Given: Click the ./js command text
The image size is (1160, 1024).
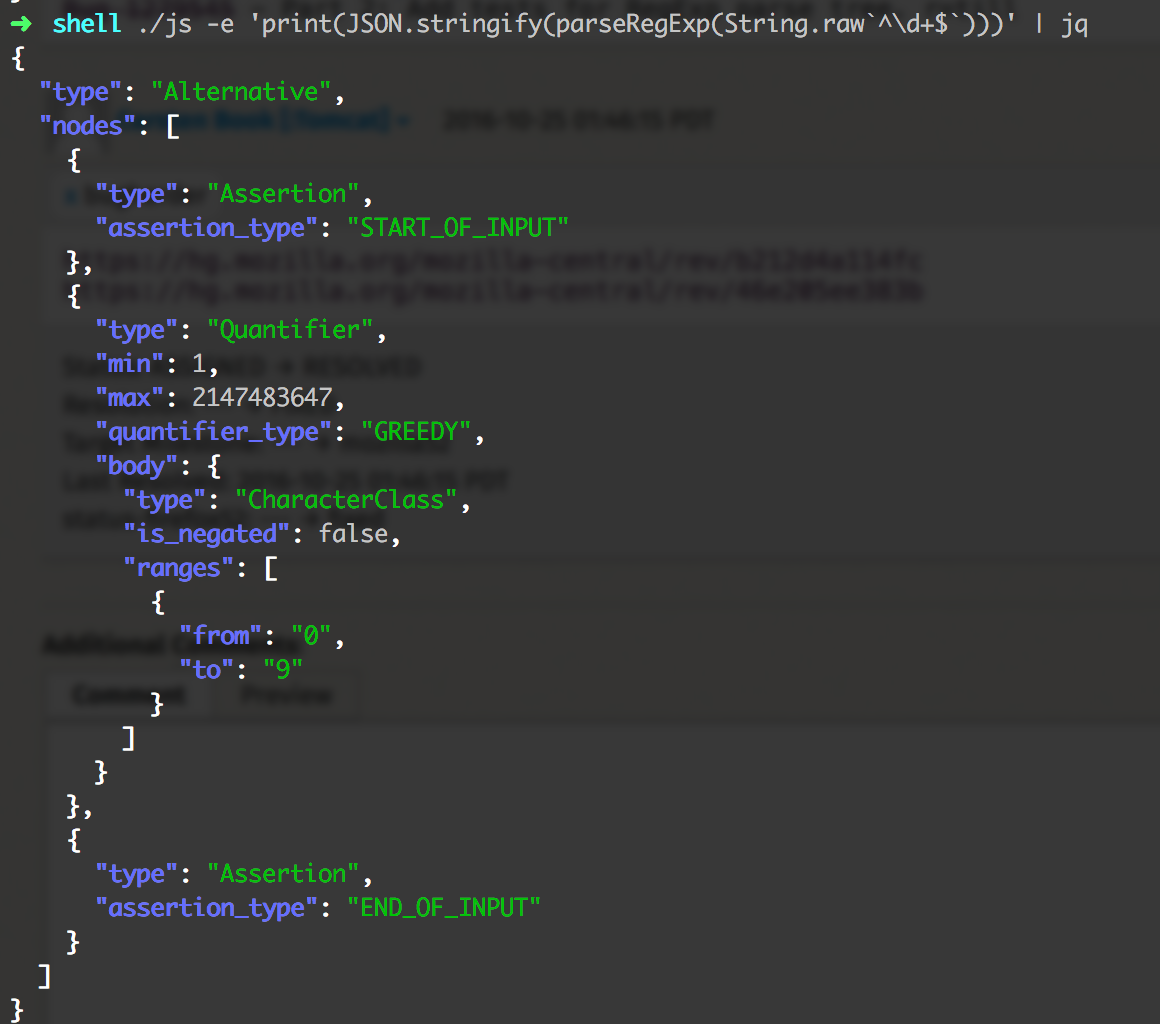Looking at the screenshot, I should [165, 24].
